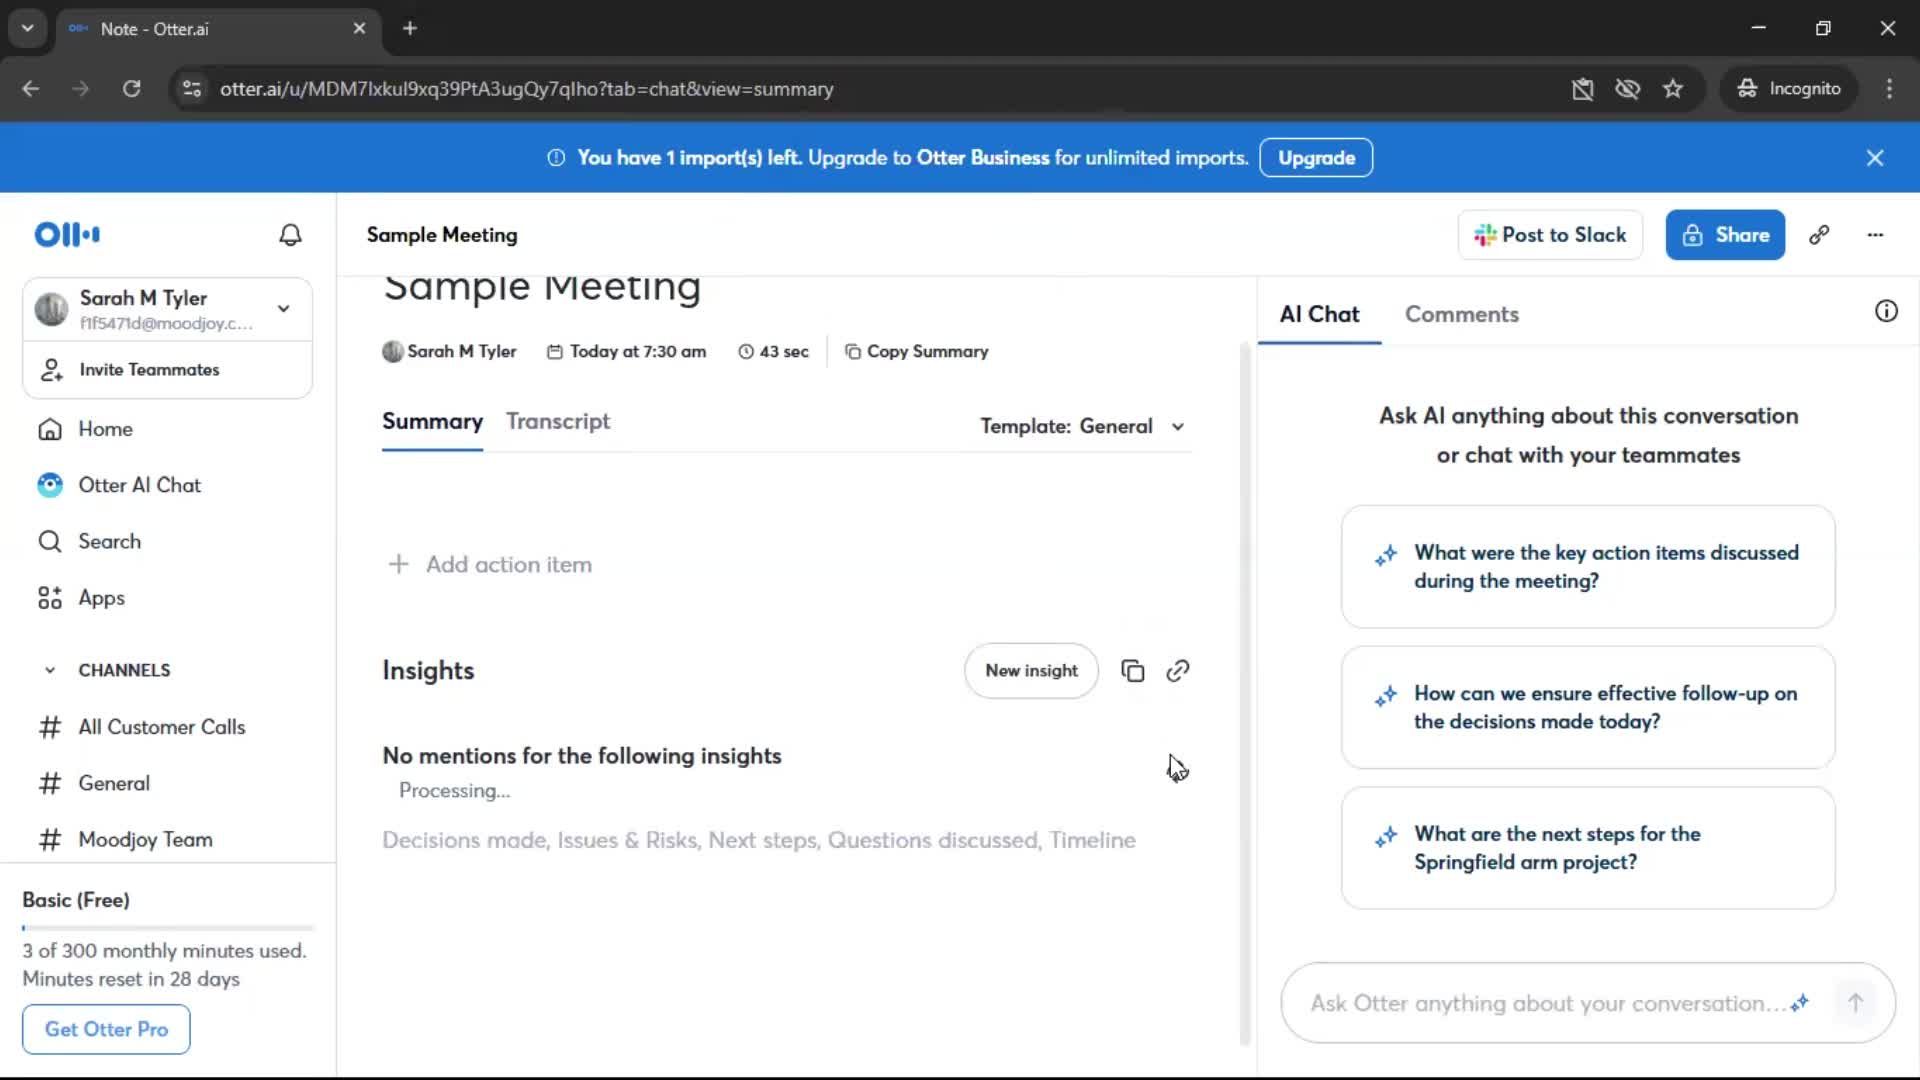The width and height of the screenshot is (1920, 1080).
Task: Click the third-party cookies blocked eye icon
Action: tap(1627, 89)
